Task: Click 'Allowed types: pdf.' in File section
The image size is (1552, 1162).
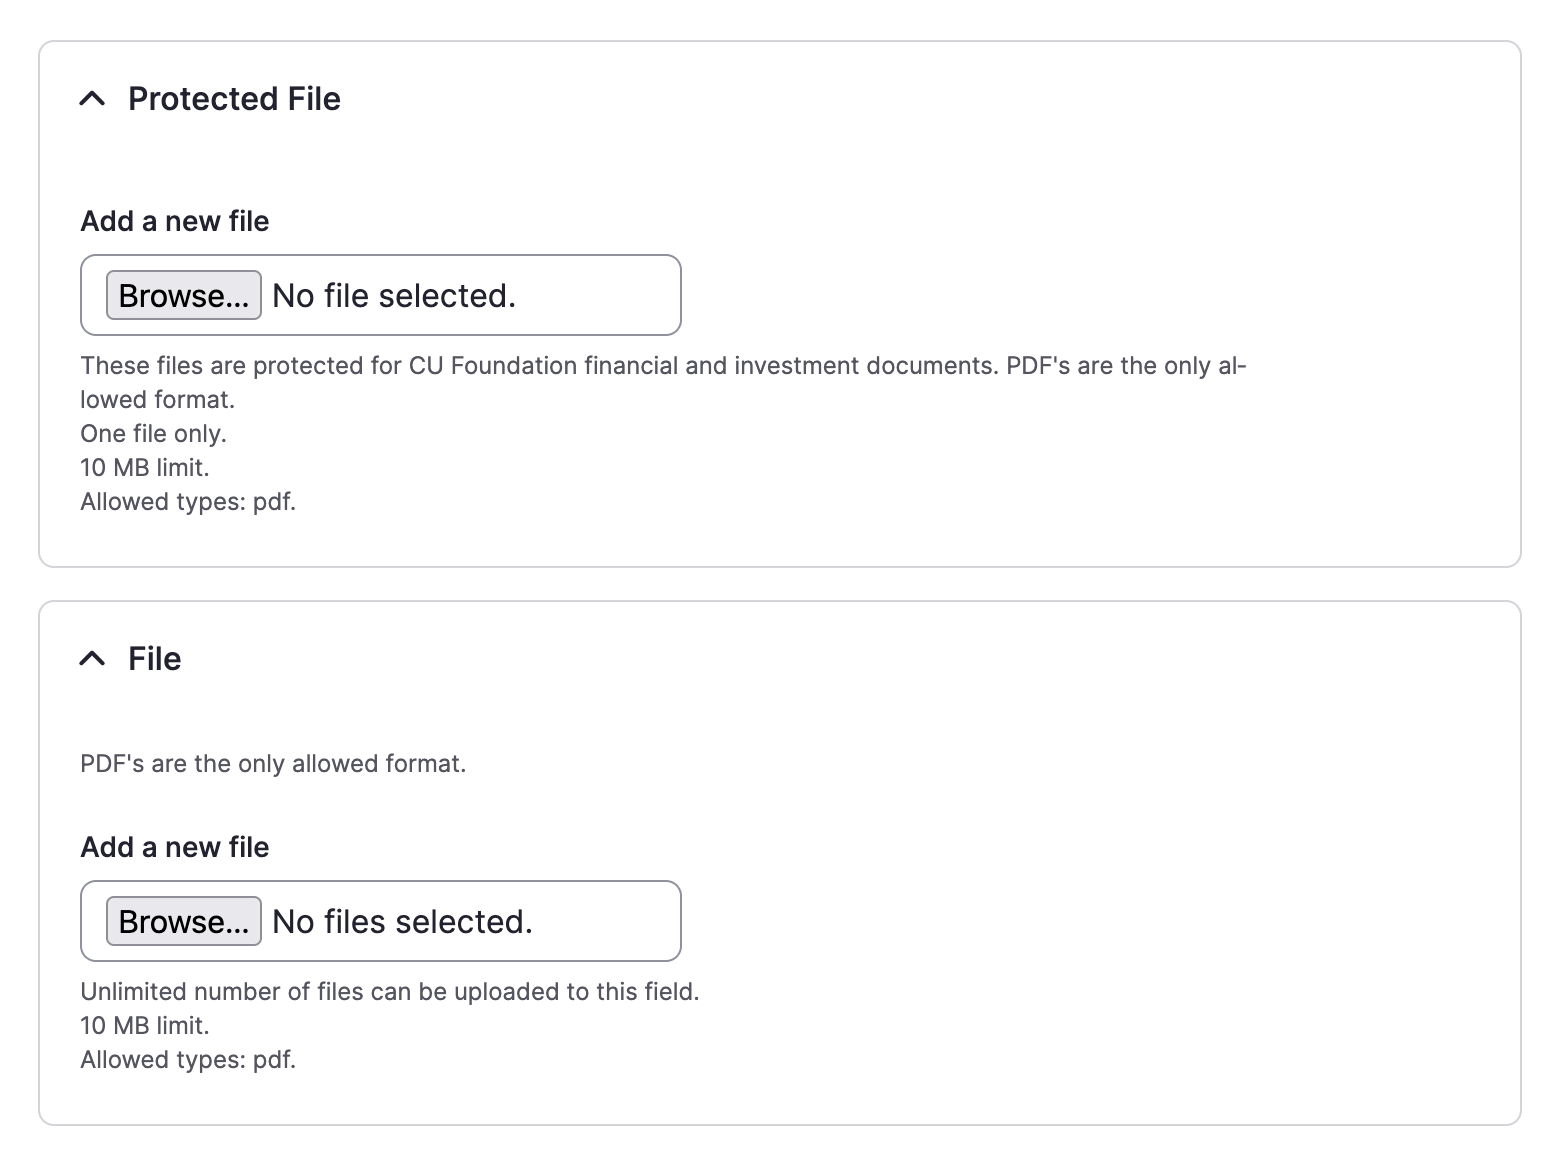Action: 188,1060
